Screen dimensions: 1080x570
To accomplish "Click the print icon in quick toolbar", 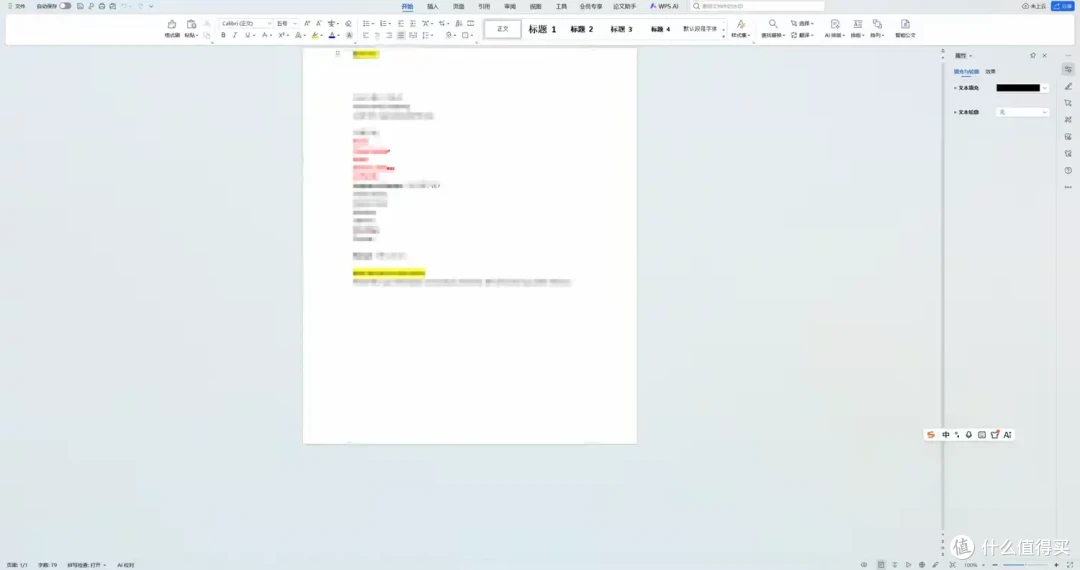I will [102, 6].
